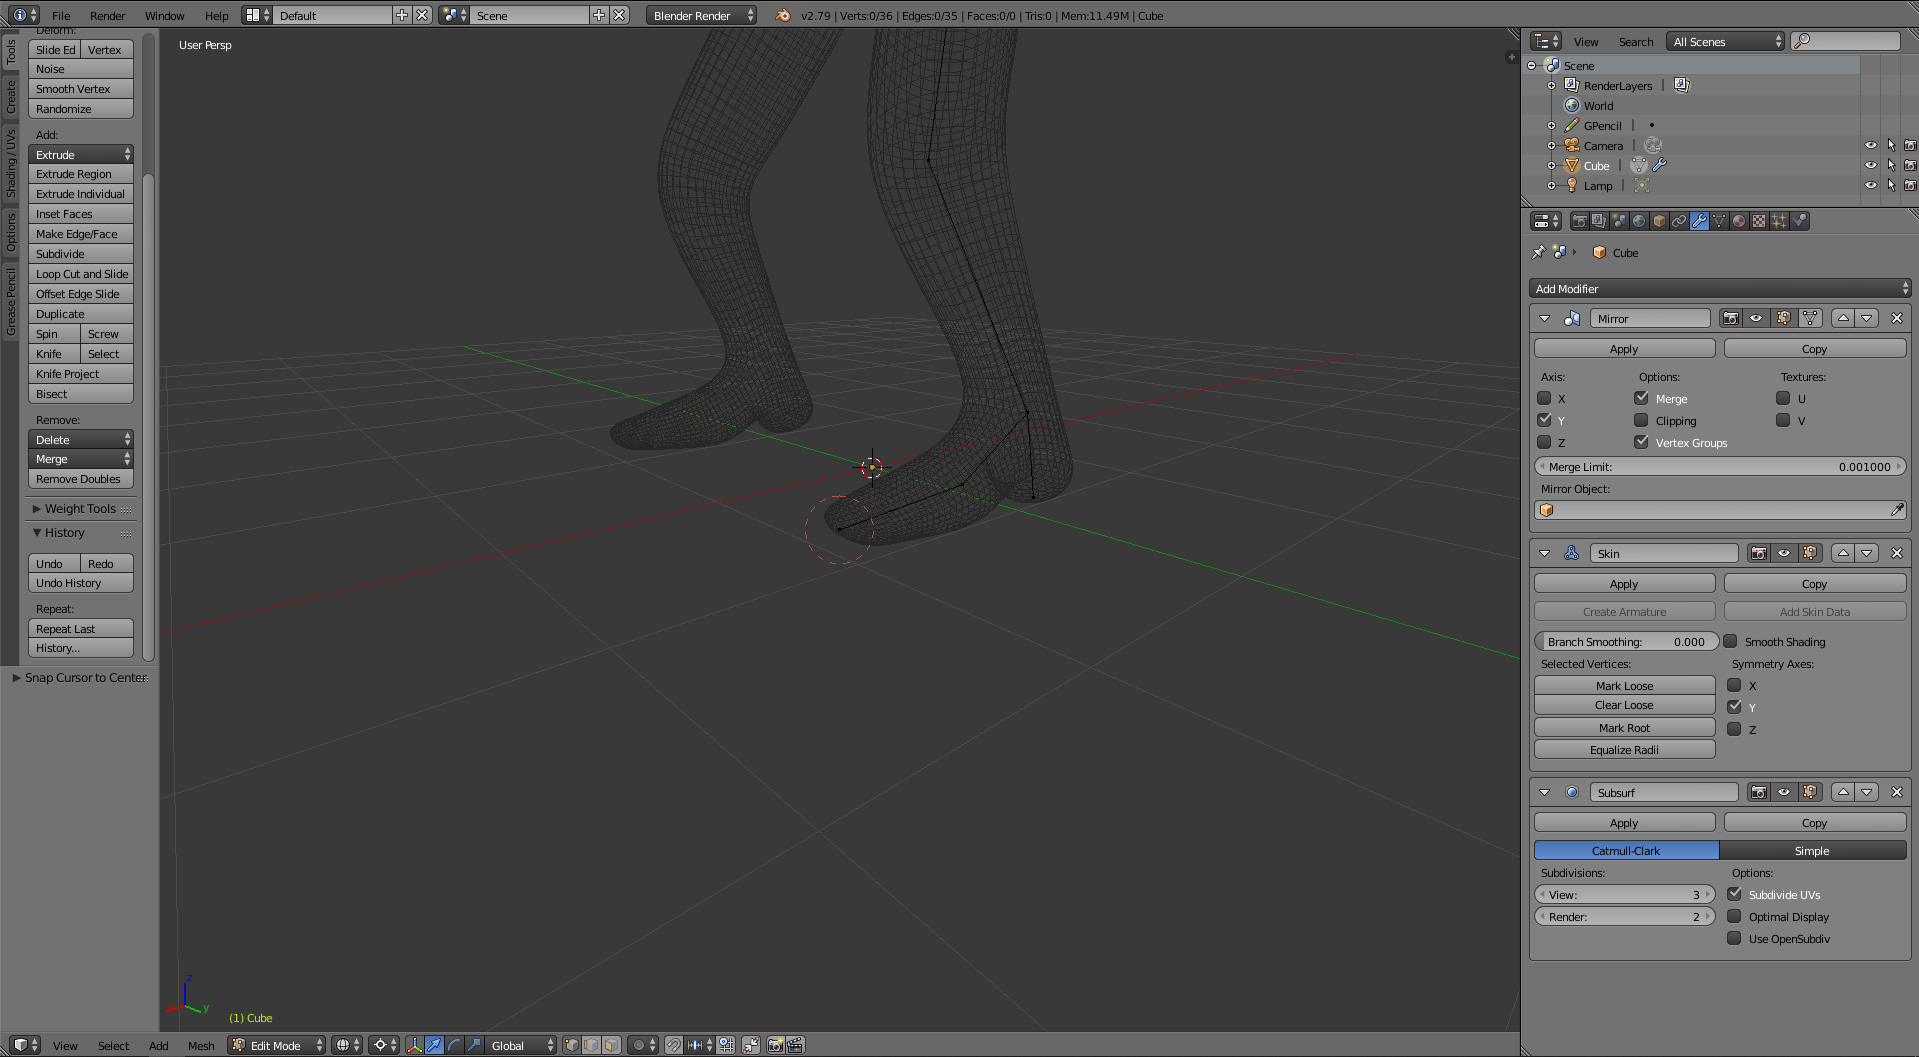Screen dimensions: 1919x1057
Task: Open the Constraints properties chain icon
Action: pos(1679,221)
